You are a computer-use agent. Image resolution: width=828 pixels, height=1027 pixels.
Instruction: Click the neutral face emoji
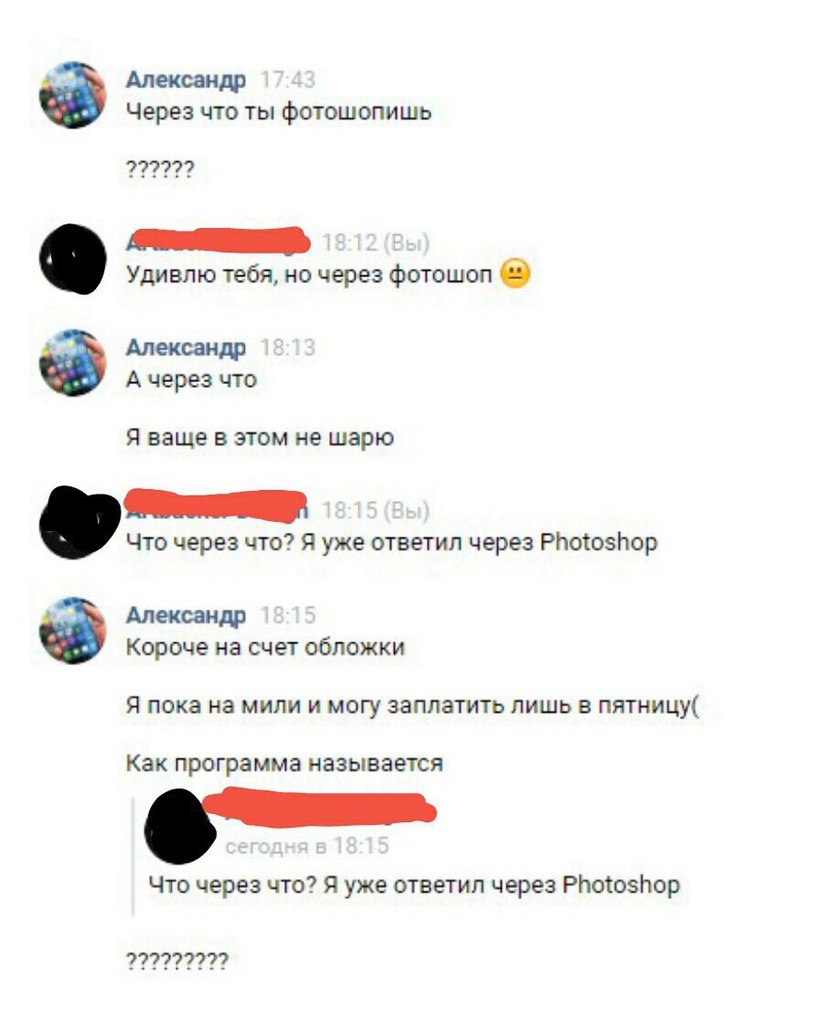(516, 274)
